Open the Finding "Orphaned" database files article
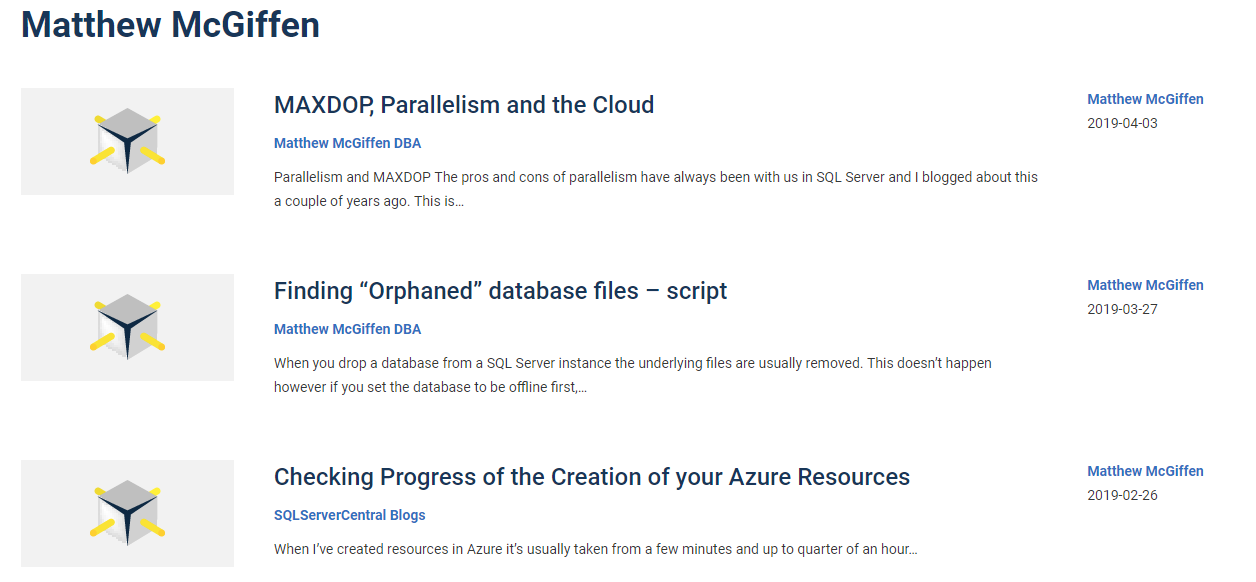The width and height of the screenshot is (1256, 582). 500,291
